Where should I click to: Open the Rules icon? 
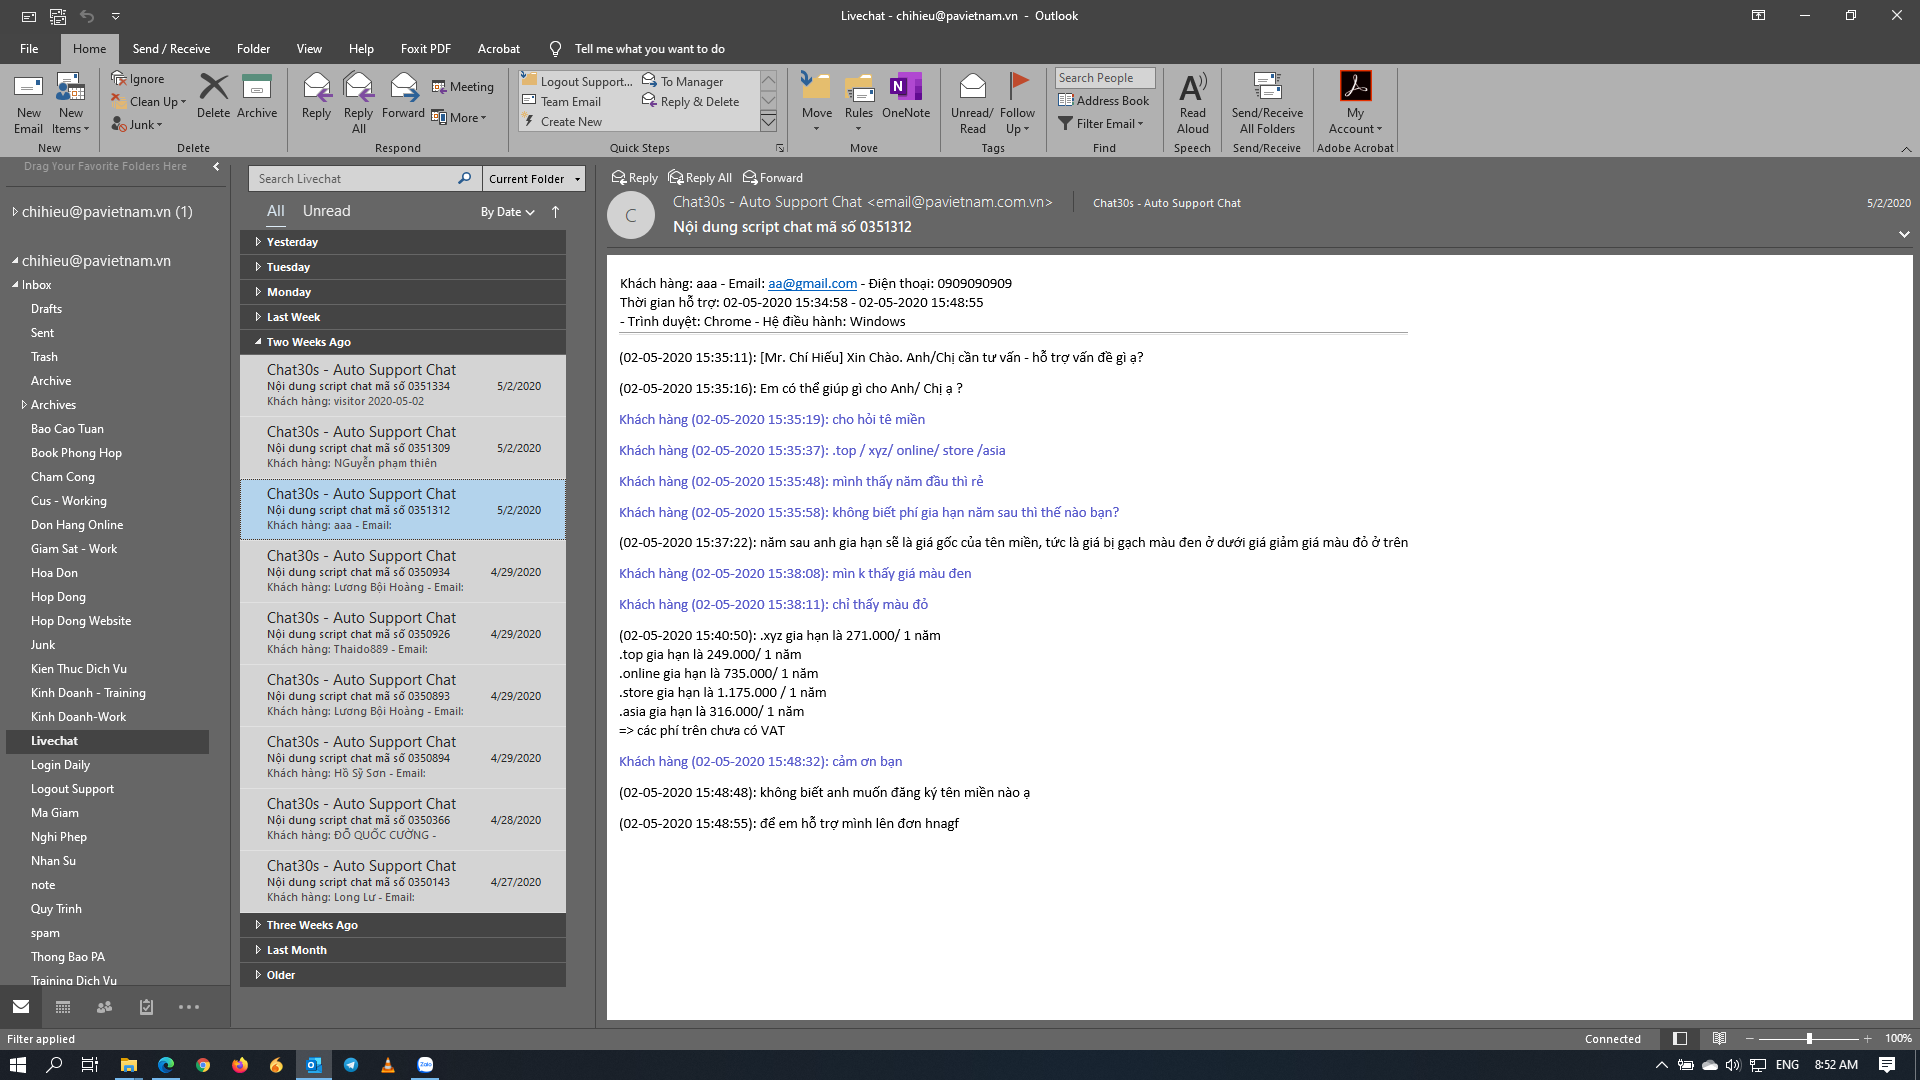pos(859,87)
